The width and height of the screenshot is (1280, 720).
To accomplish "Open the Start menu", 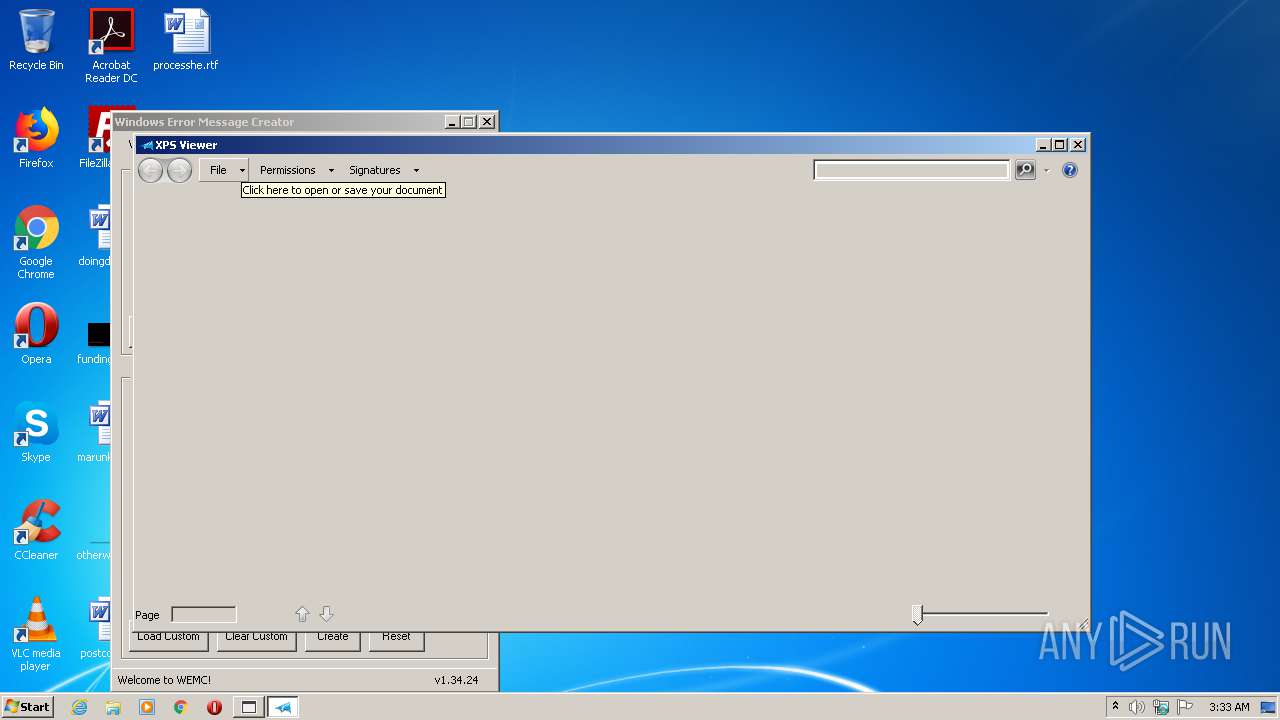I will (x=27, y=707).
